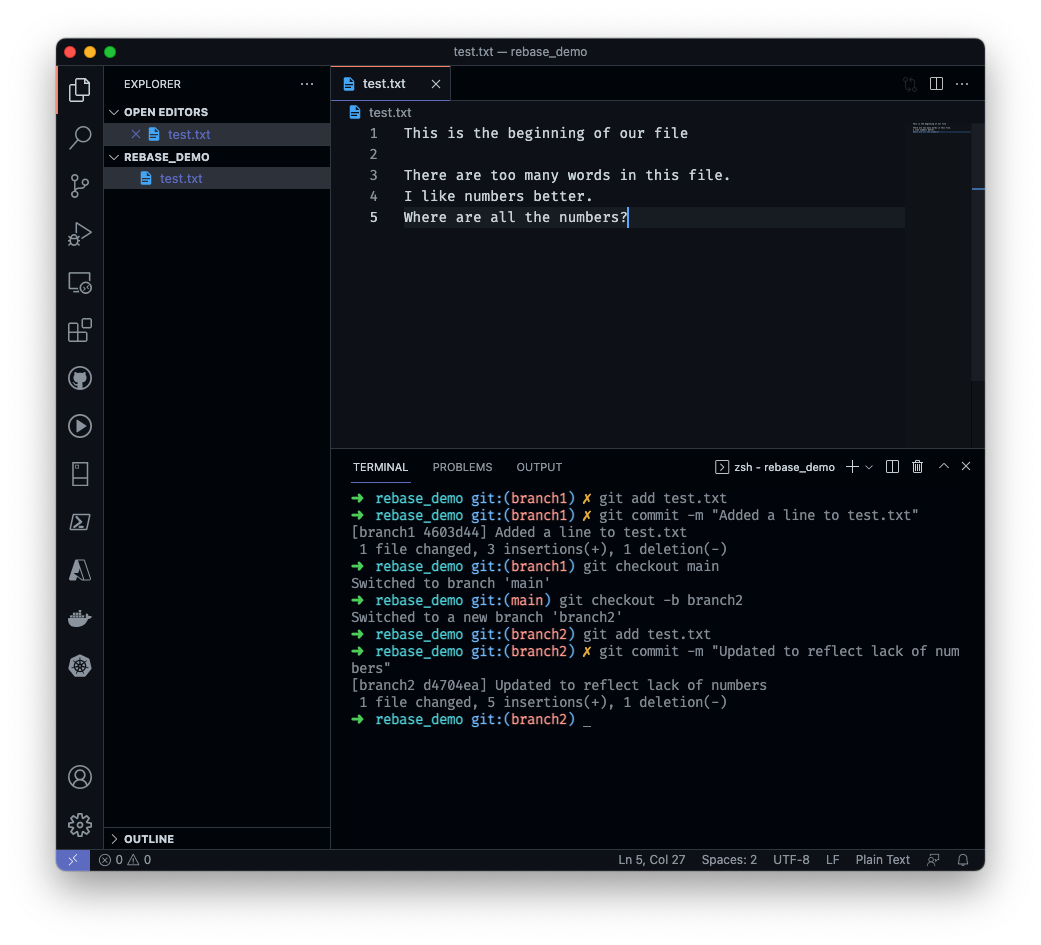
Task: Split the editor to the right
Action: 936,84
